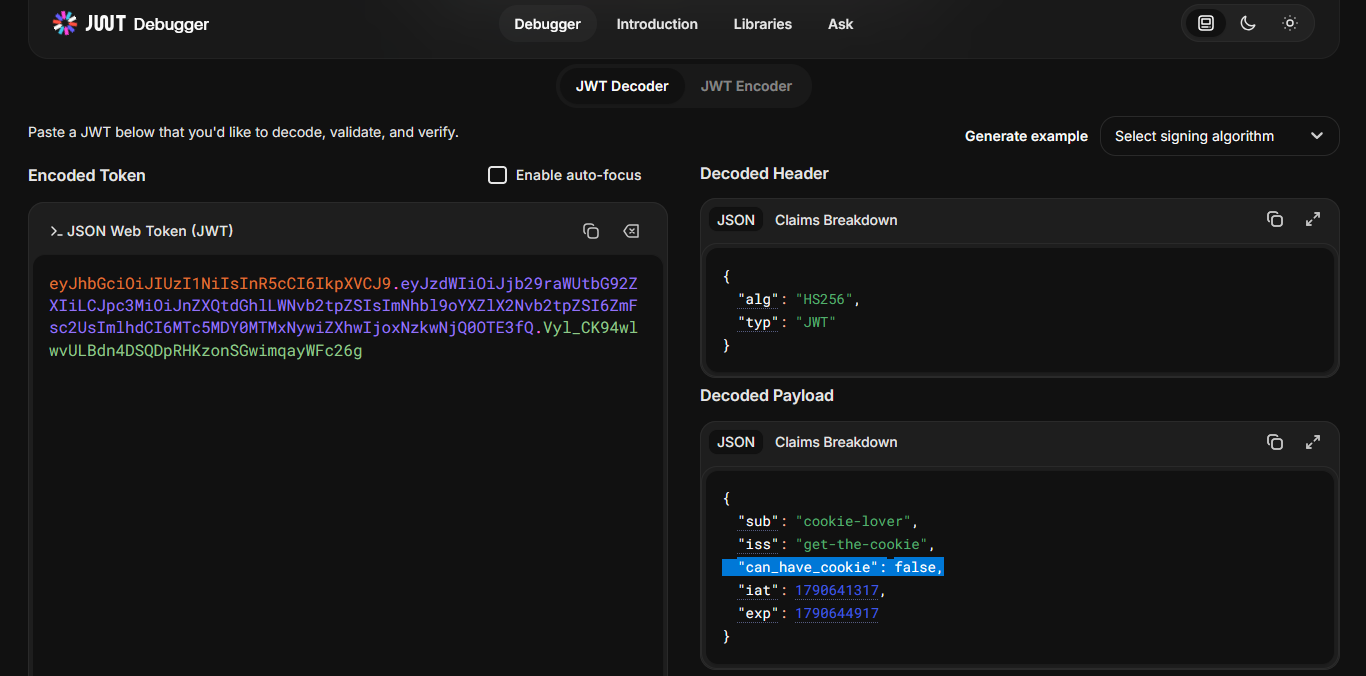Expand the Decoded Payload panel fullscreen

1313,441
